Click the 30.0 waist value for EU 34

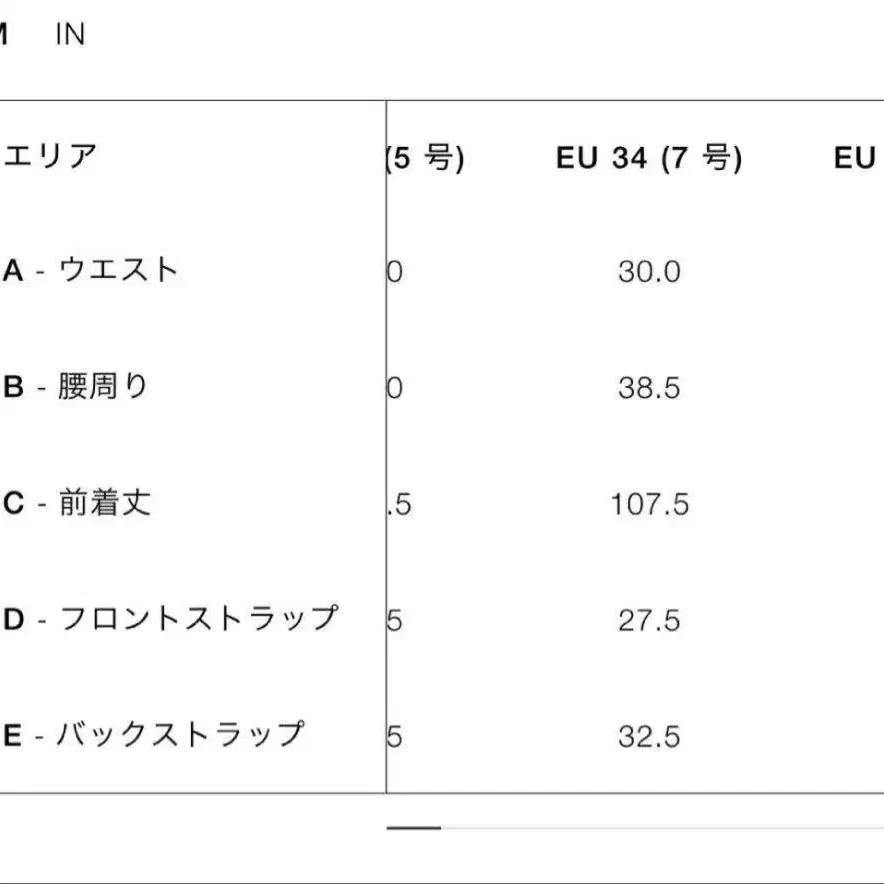coord(649,272)
